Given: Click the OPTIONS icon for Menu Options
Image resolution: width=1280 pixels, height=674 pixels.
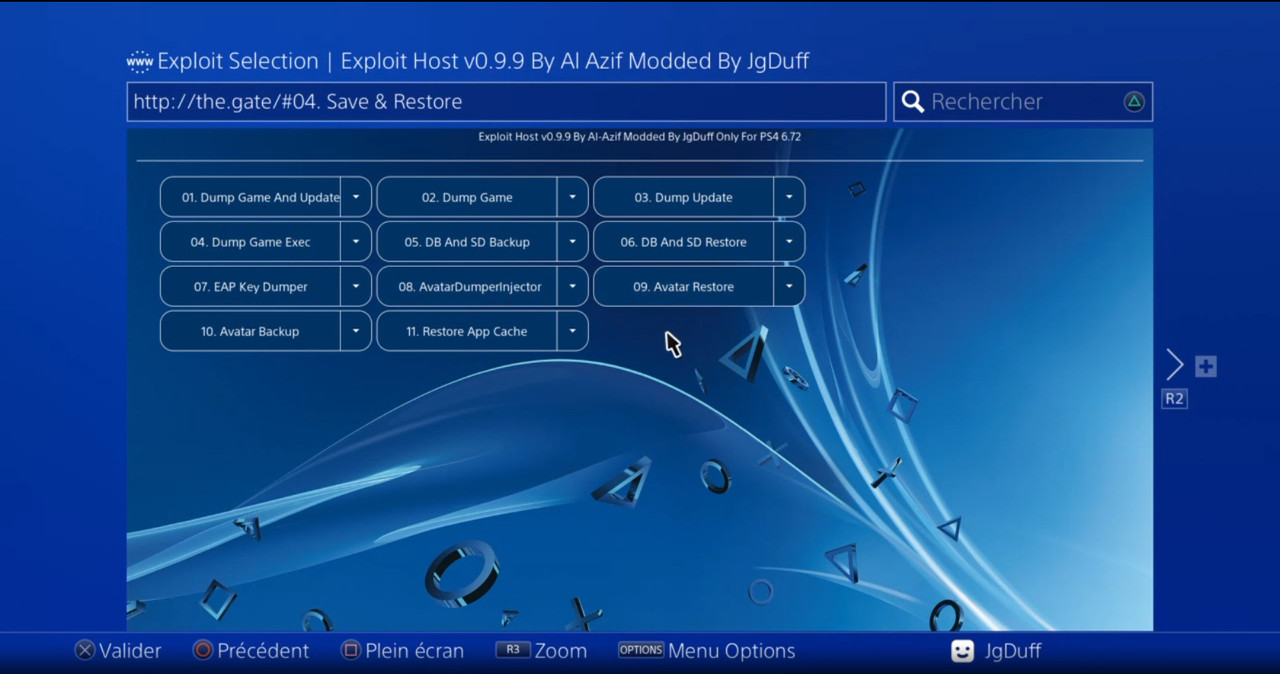Looking at the screenshot, I should click(641, 650).
